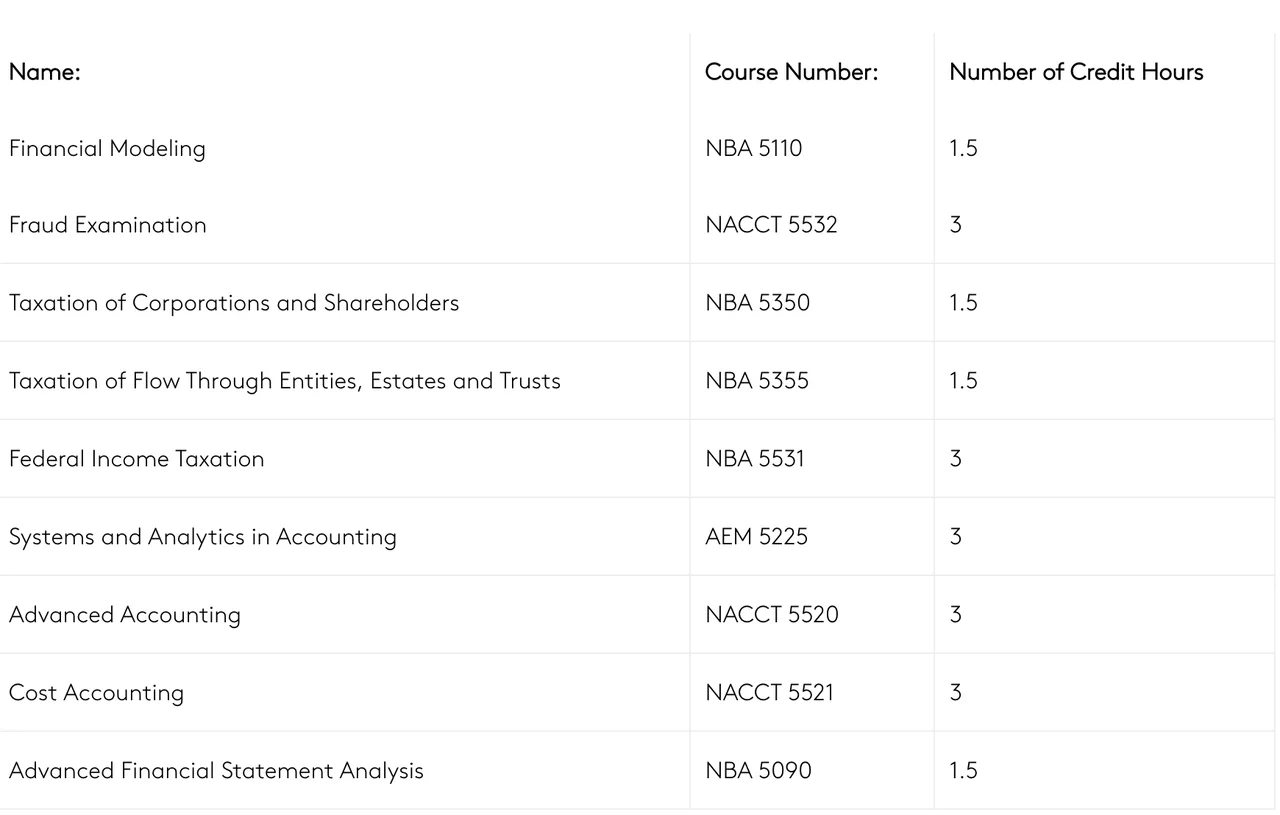Select the Federal Income Taxation course

137,459
